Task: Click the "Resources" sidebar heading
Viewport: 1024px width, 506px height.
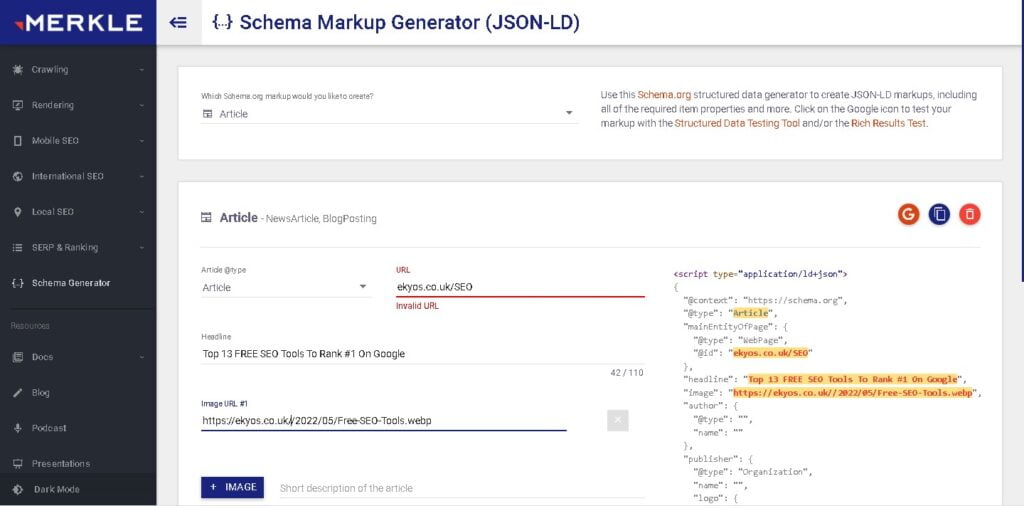Action: coord(30,326)
